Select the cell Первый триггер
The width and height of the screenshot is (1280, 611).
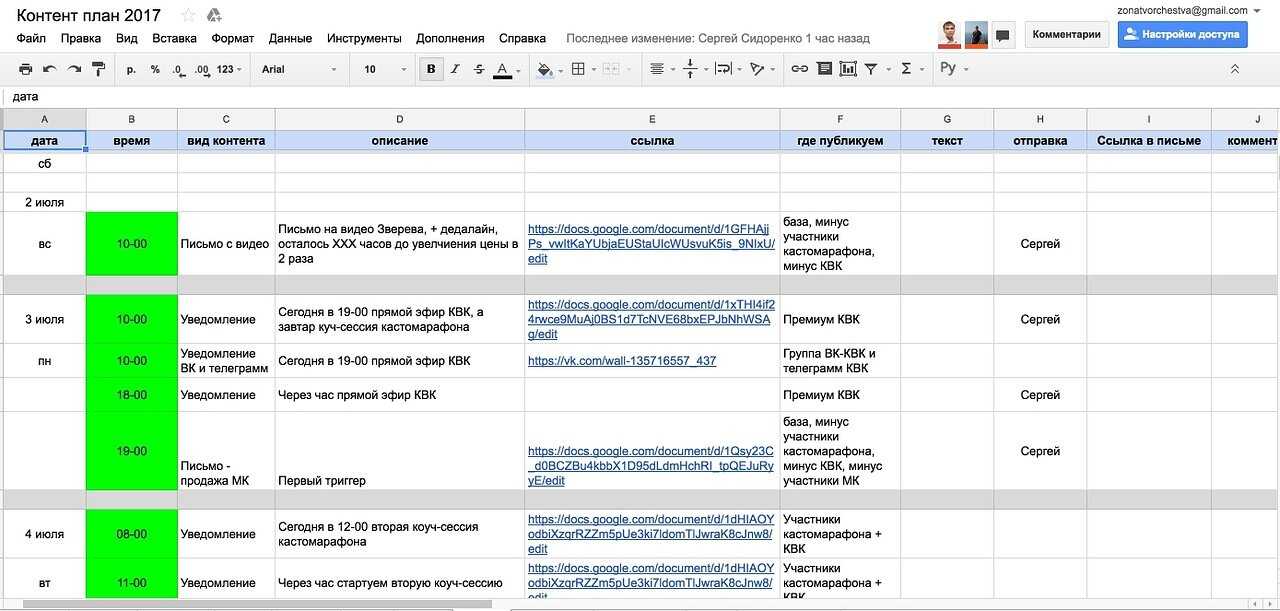(400, 451)
